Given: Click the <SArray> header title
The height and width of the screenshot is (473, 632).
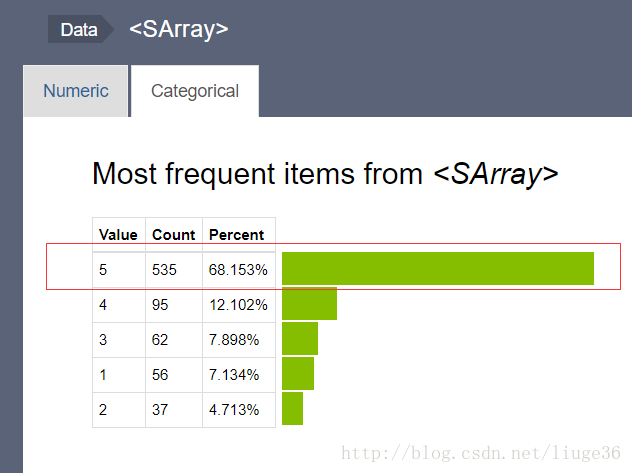Looking at the screenshot, I should 179,29.
